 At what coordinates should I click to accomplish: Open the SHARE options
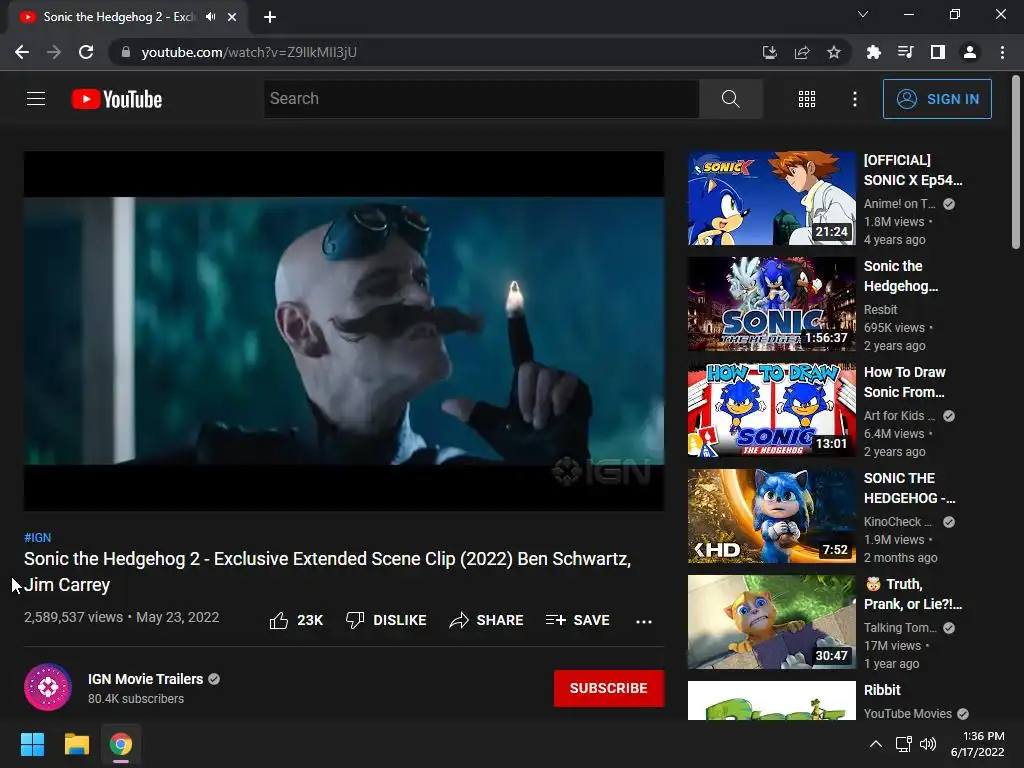point(487,620)
